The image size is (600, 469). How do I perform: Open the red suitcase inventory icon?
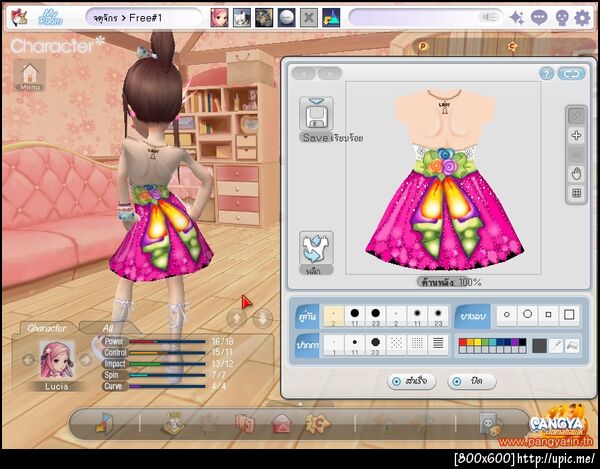(x=245, y=424)
